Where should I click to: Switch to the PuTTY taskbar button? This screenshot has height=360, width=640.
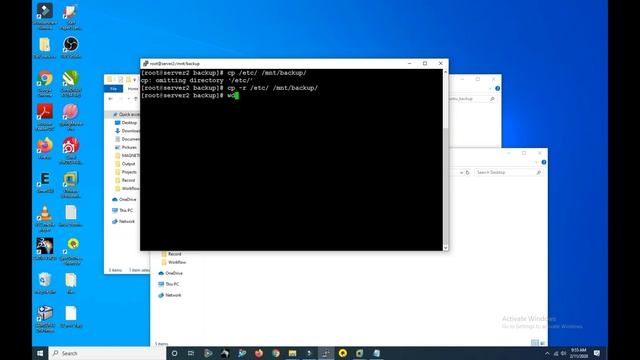point(326,353)
